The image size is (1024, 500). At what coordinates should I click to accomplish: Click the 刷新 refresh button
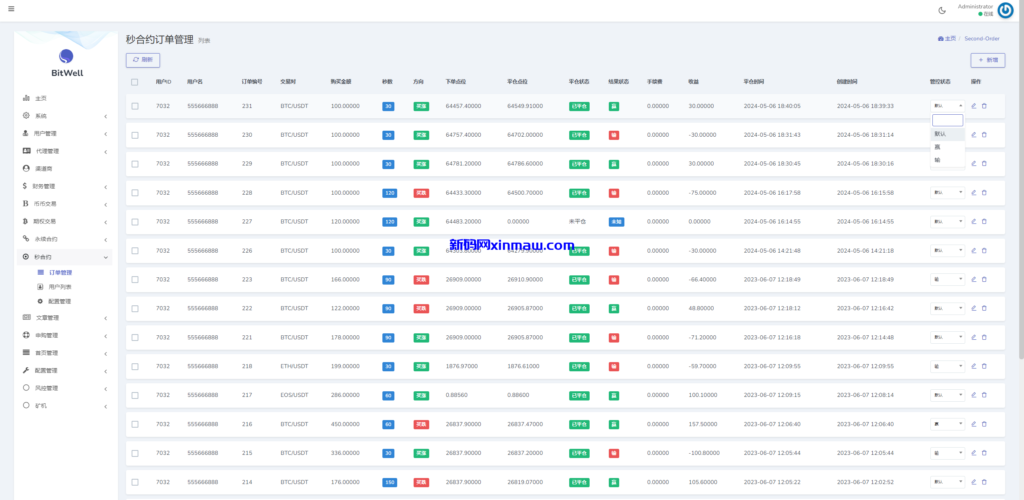tap(142, 60)
